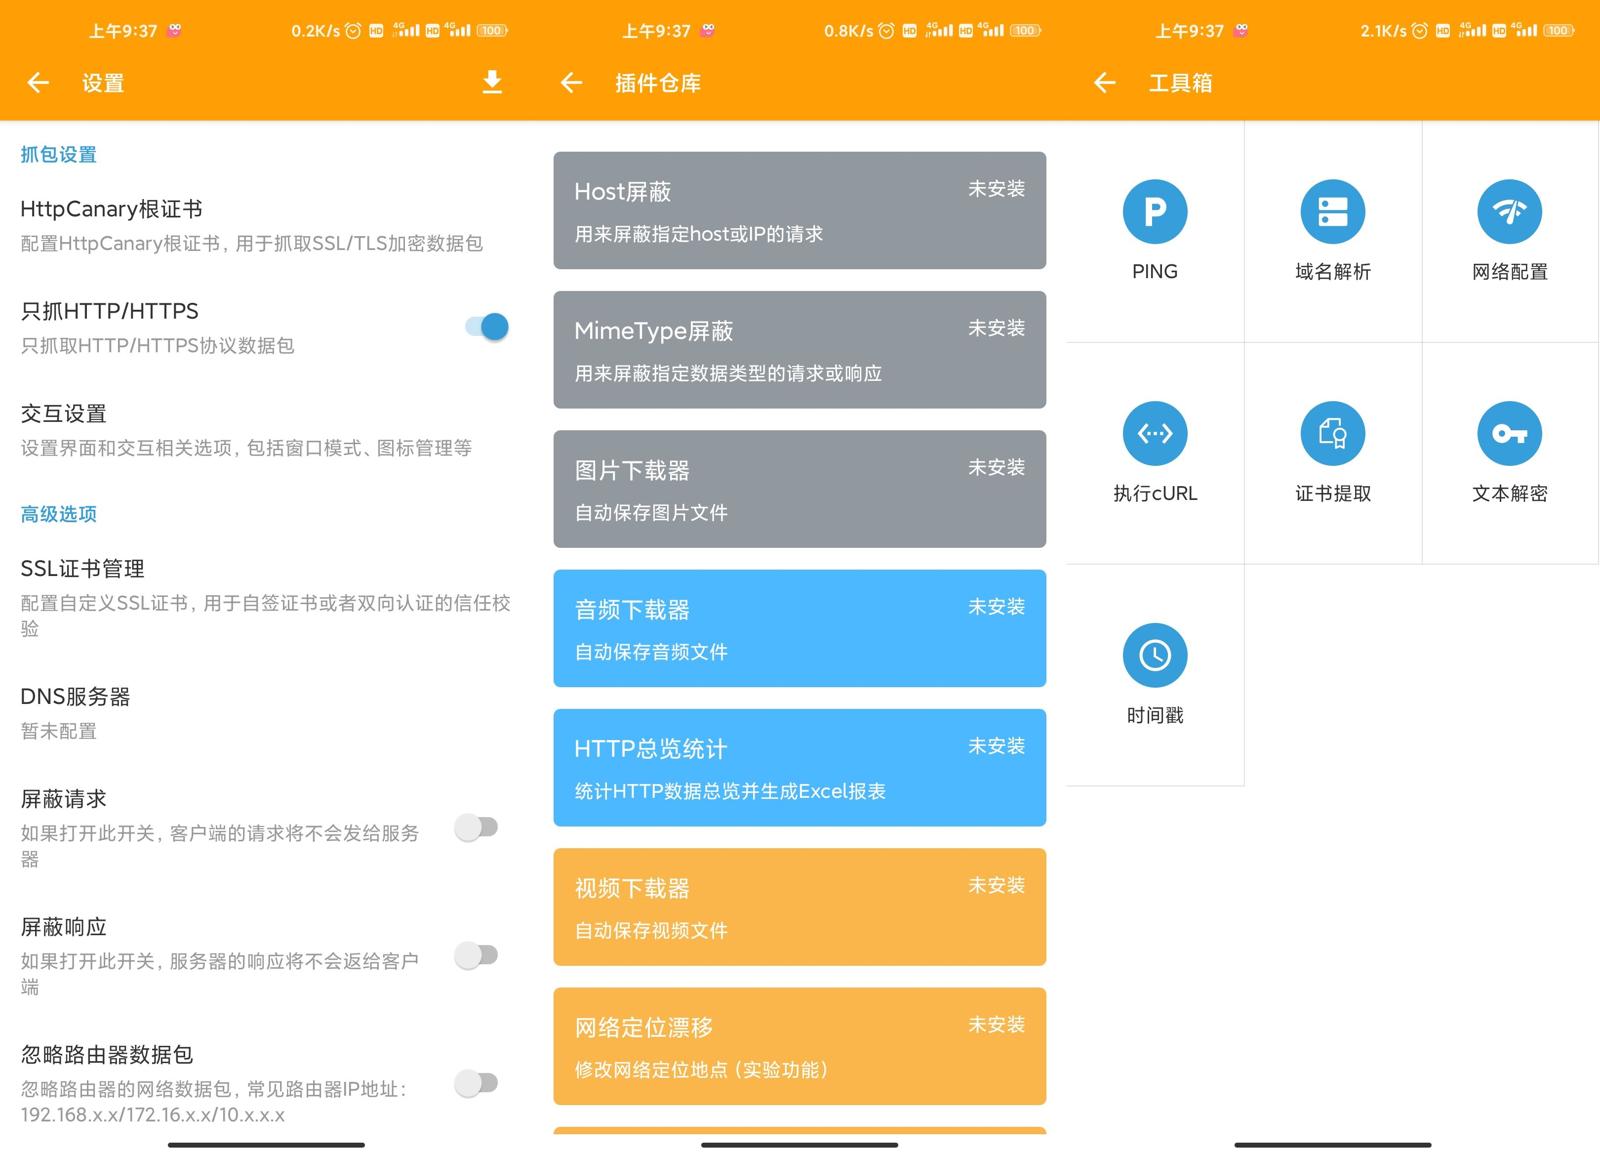The width and height of the screenshot is (1600, 1156).
Task: Go back from the 插件仓库 screen
Action: click(571, 82)
